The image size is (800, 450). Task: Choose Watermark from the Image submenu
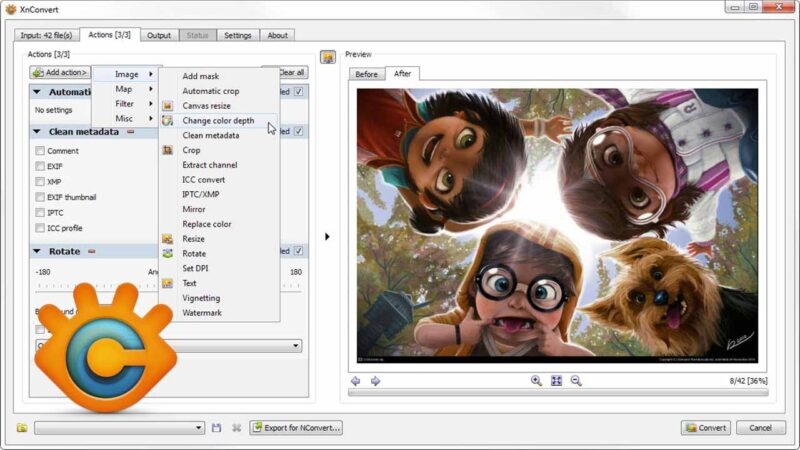point(202,313)
